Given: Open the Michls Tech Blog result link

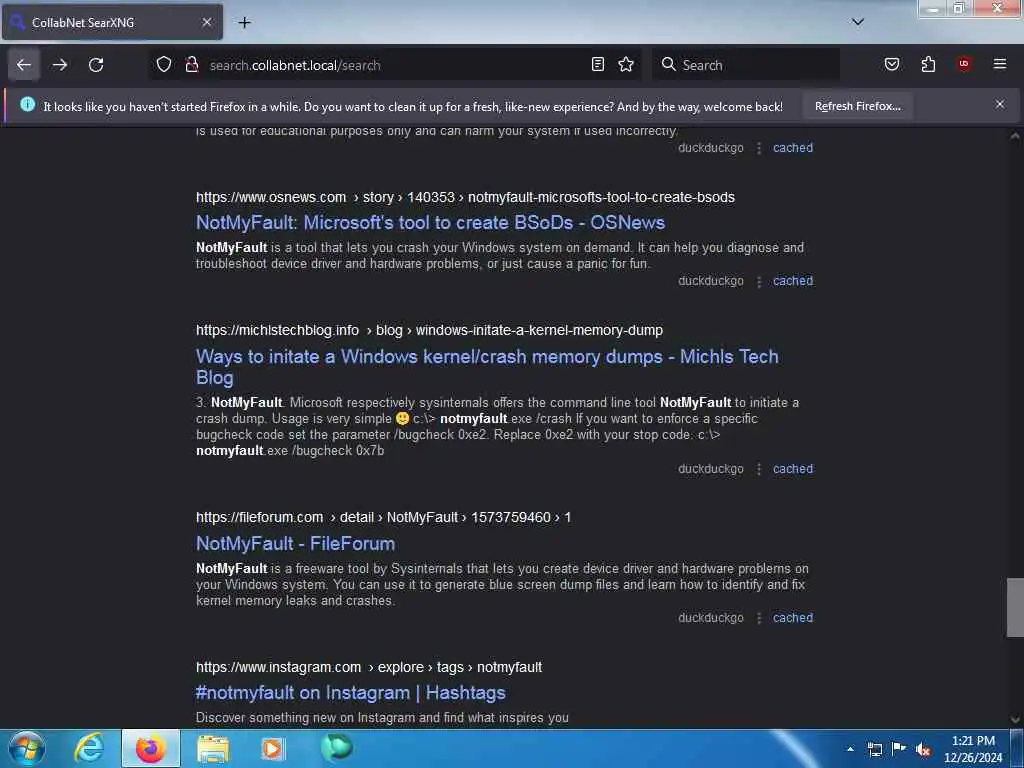Looking at the screenshot, I should click(487, 367).
